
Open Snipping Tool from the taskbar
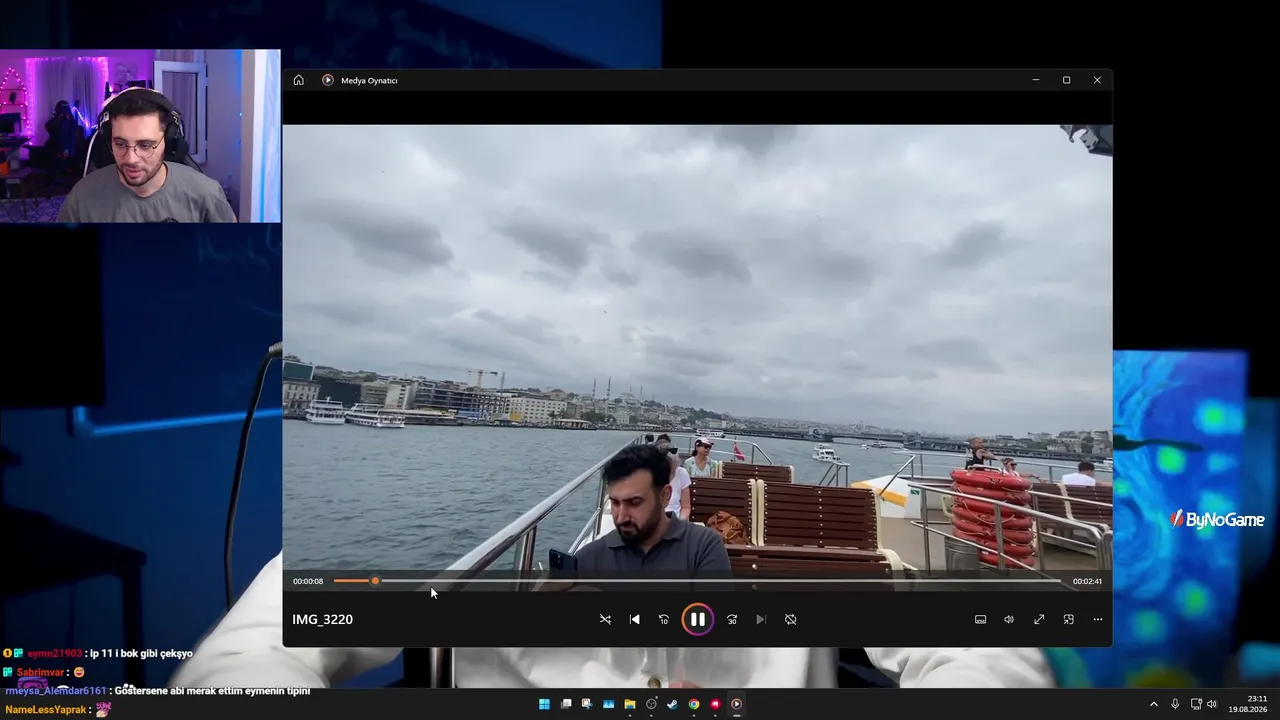click(x=587, y=704)
